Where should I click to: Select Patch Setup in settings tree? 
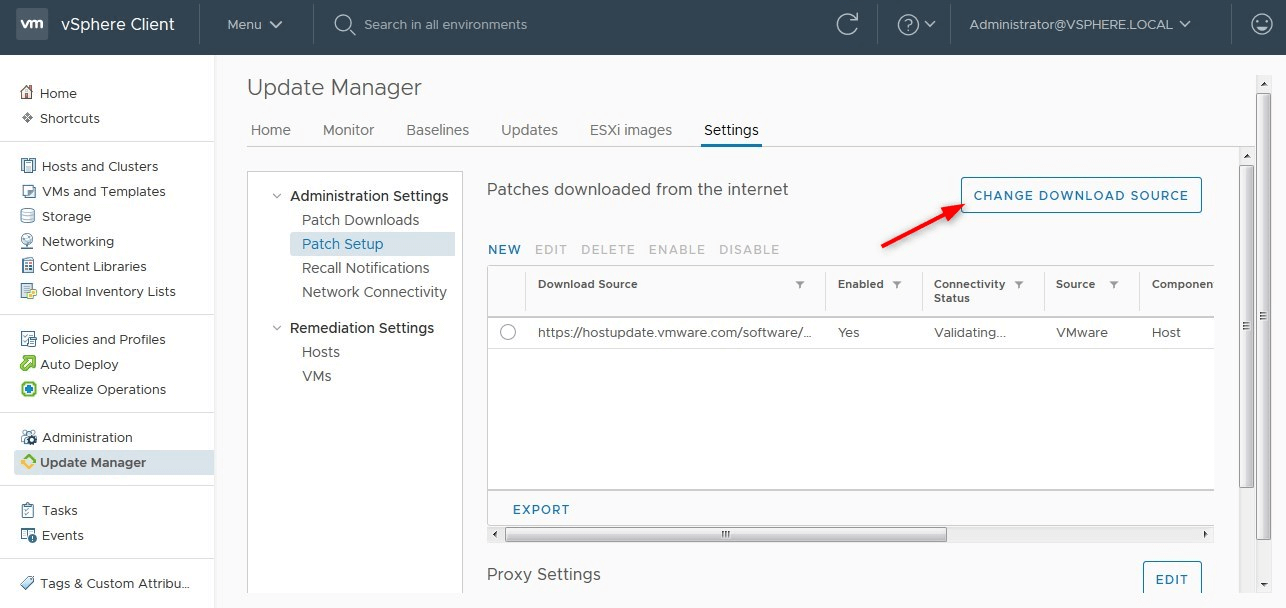click(372, 244)
